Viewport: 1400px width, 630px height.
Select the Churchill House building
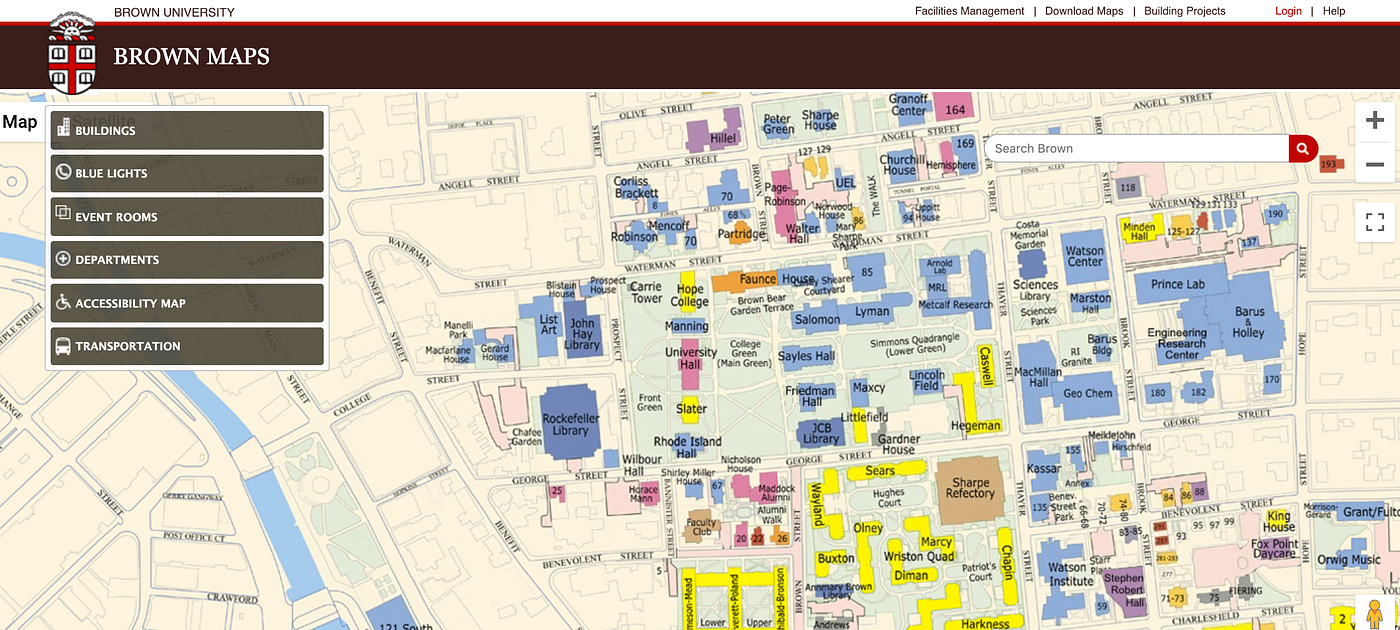point(900,165)
